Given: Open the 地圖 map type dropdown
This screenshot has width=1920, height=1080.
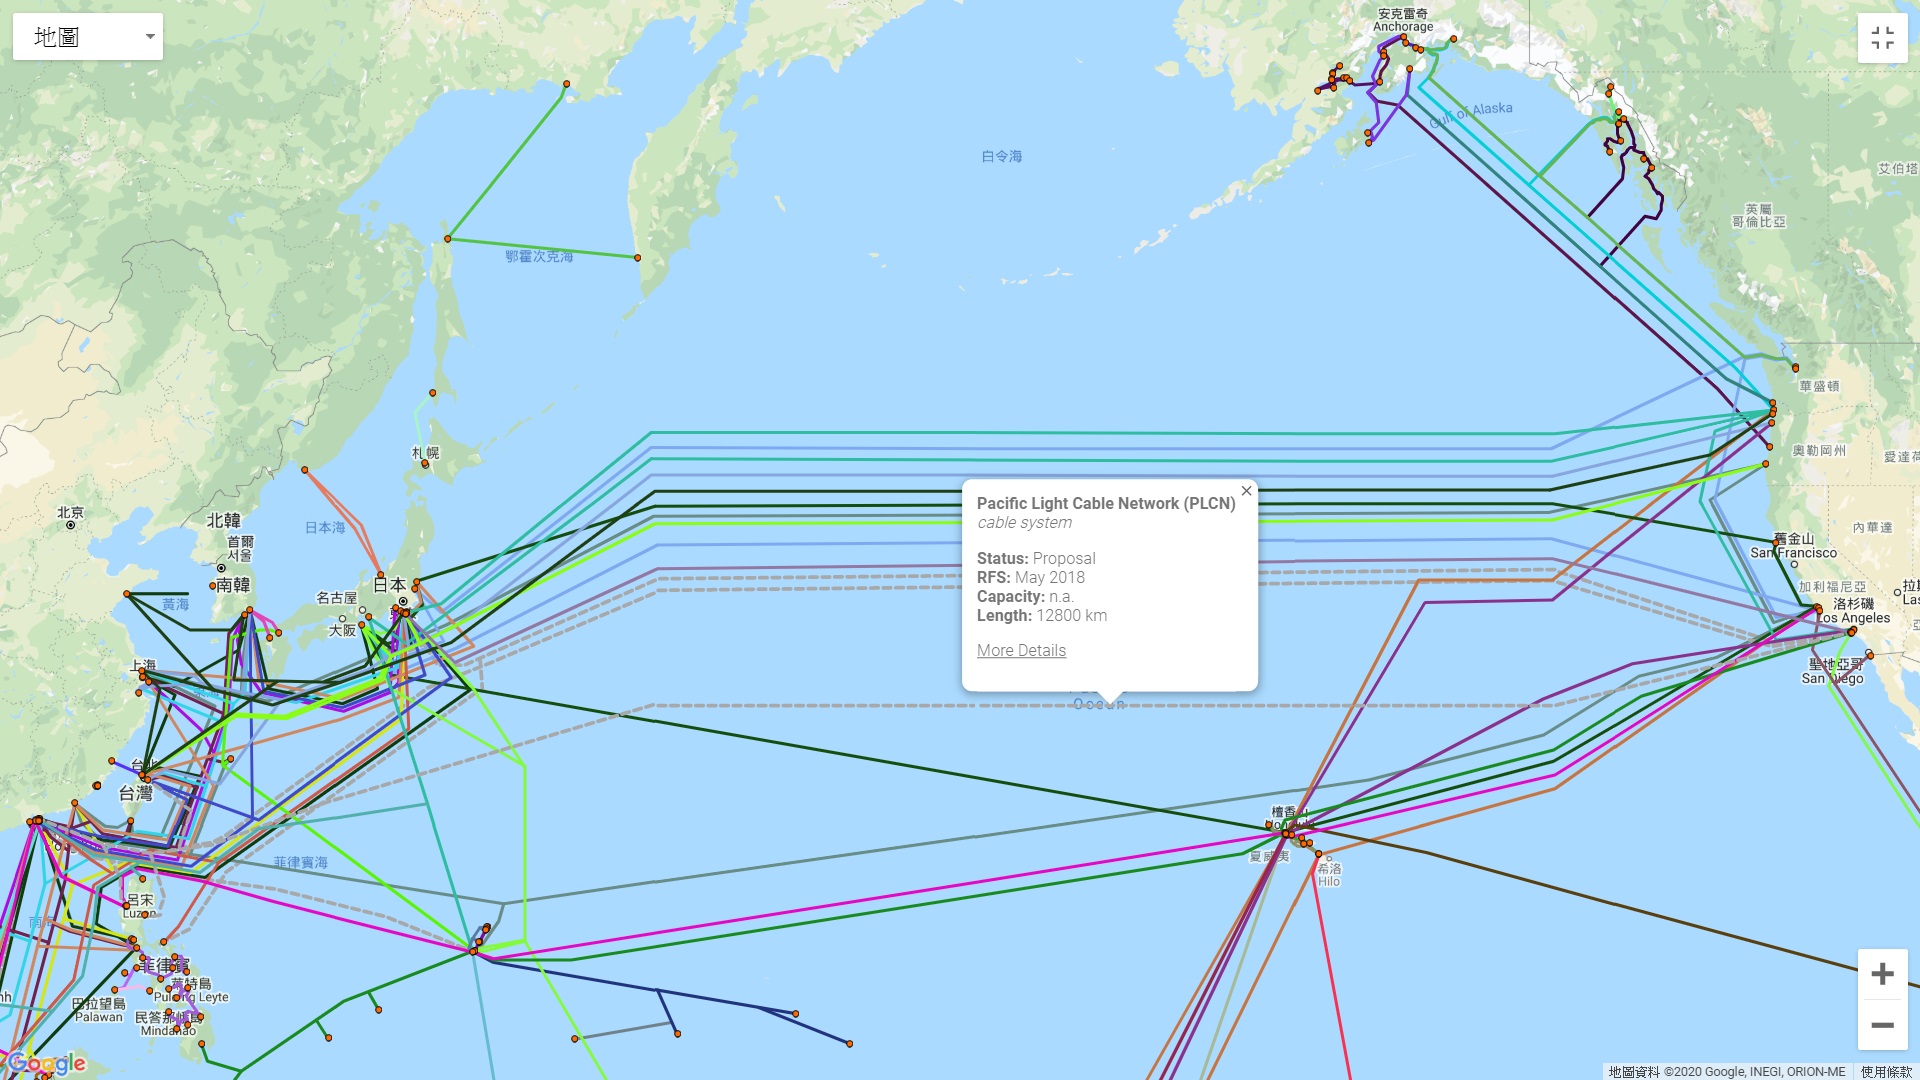Looking at the screenshot, I should pos(88,37).
